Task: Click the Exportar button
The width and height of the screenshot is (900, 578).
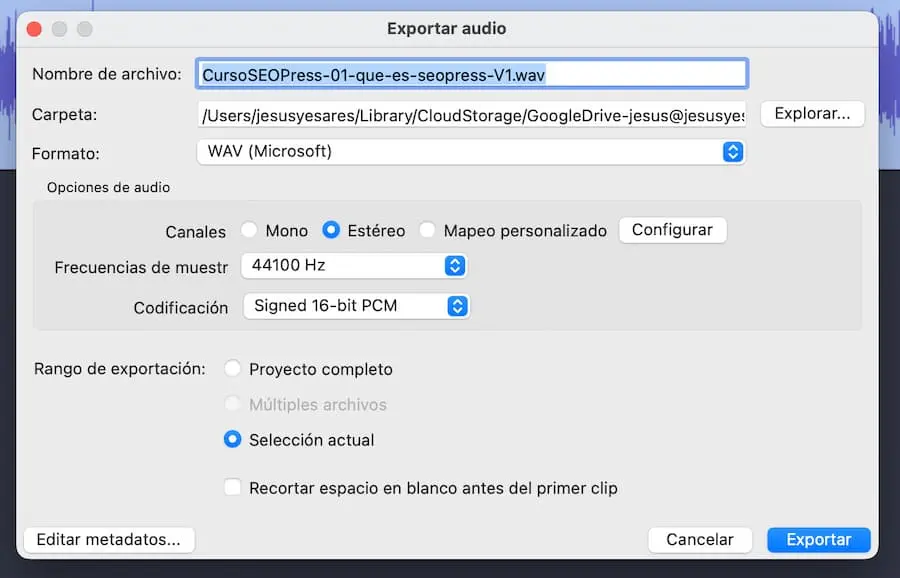Action: [818, 539]
